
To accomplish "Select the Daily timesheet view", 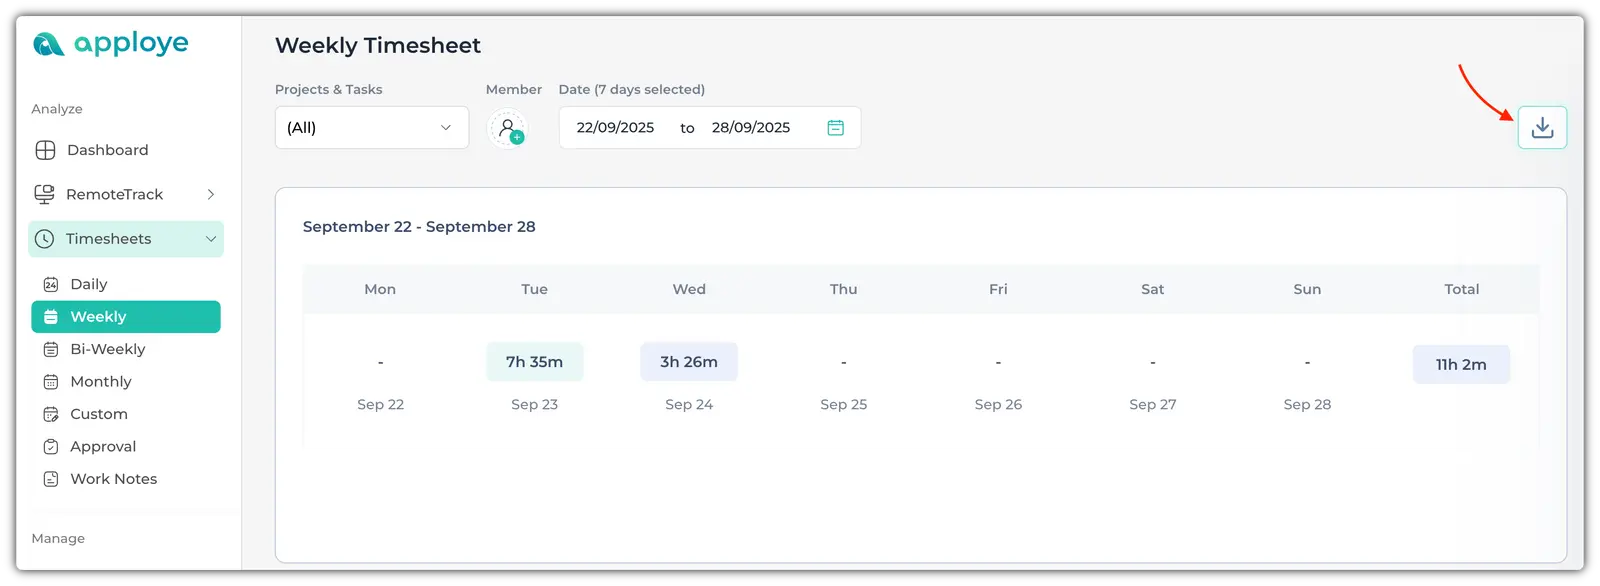I will tap(88, 284).
